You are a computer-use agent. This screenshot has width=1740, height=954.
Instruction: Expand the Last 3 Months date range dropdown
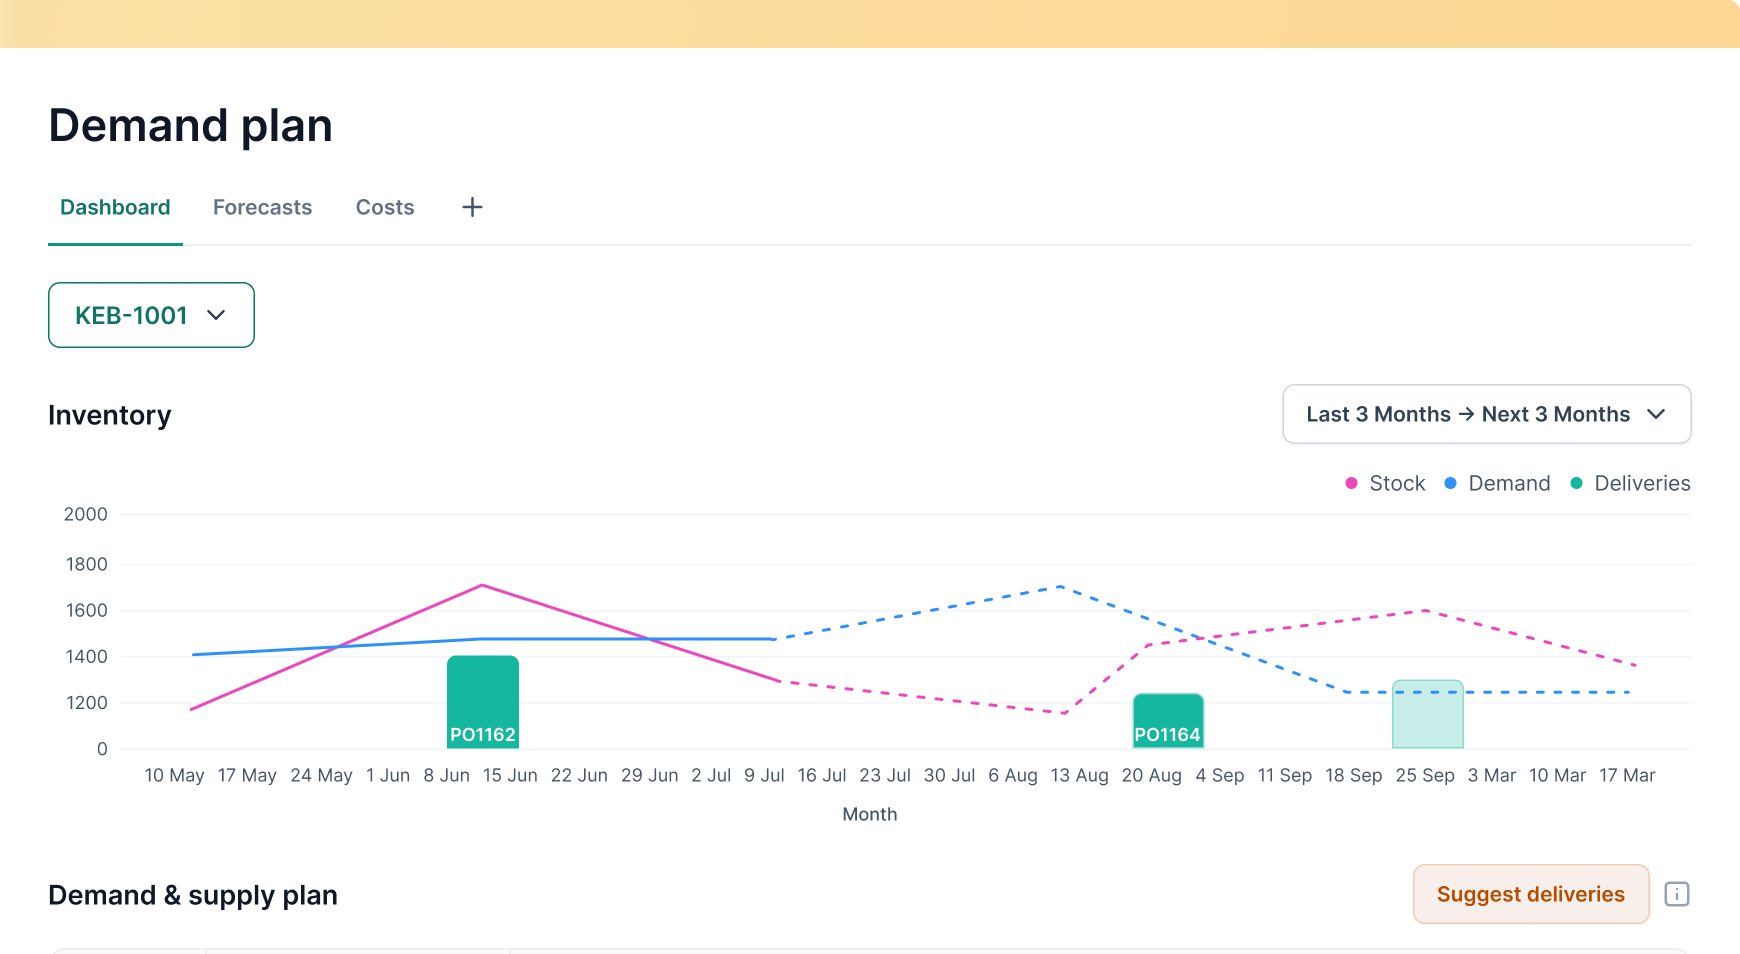point(1486,414)
